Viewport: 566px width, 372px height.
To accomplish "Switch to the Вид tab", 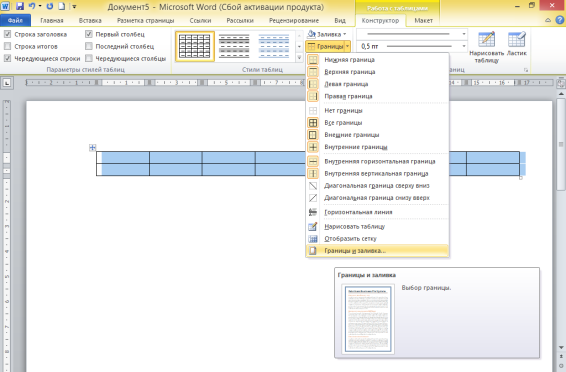I will coord(340,21).
